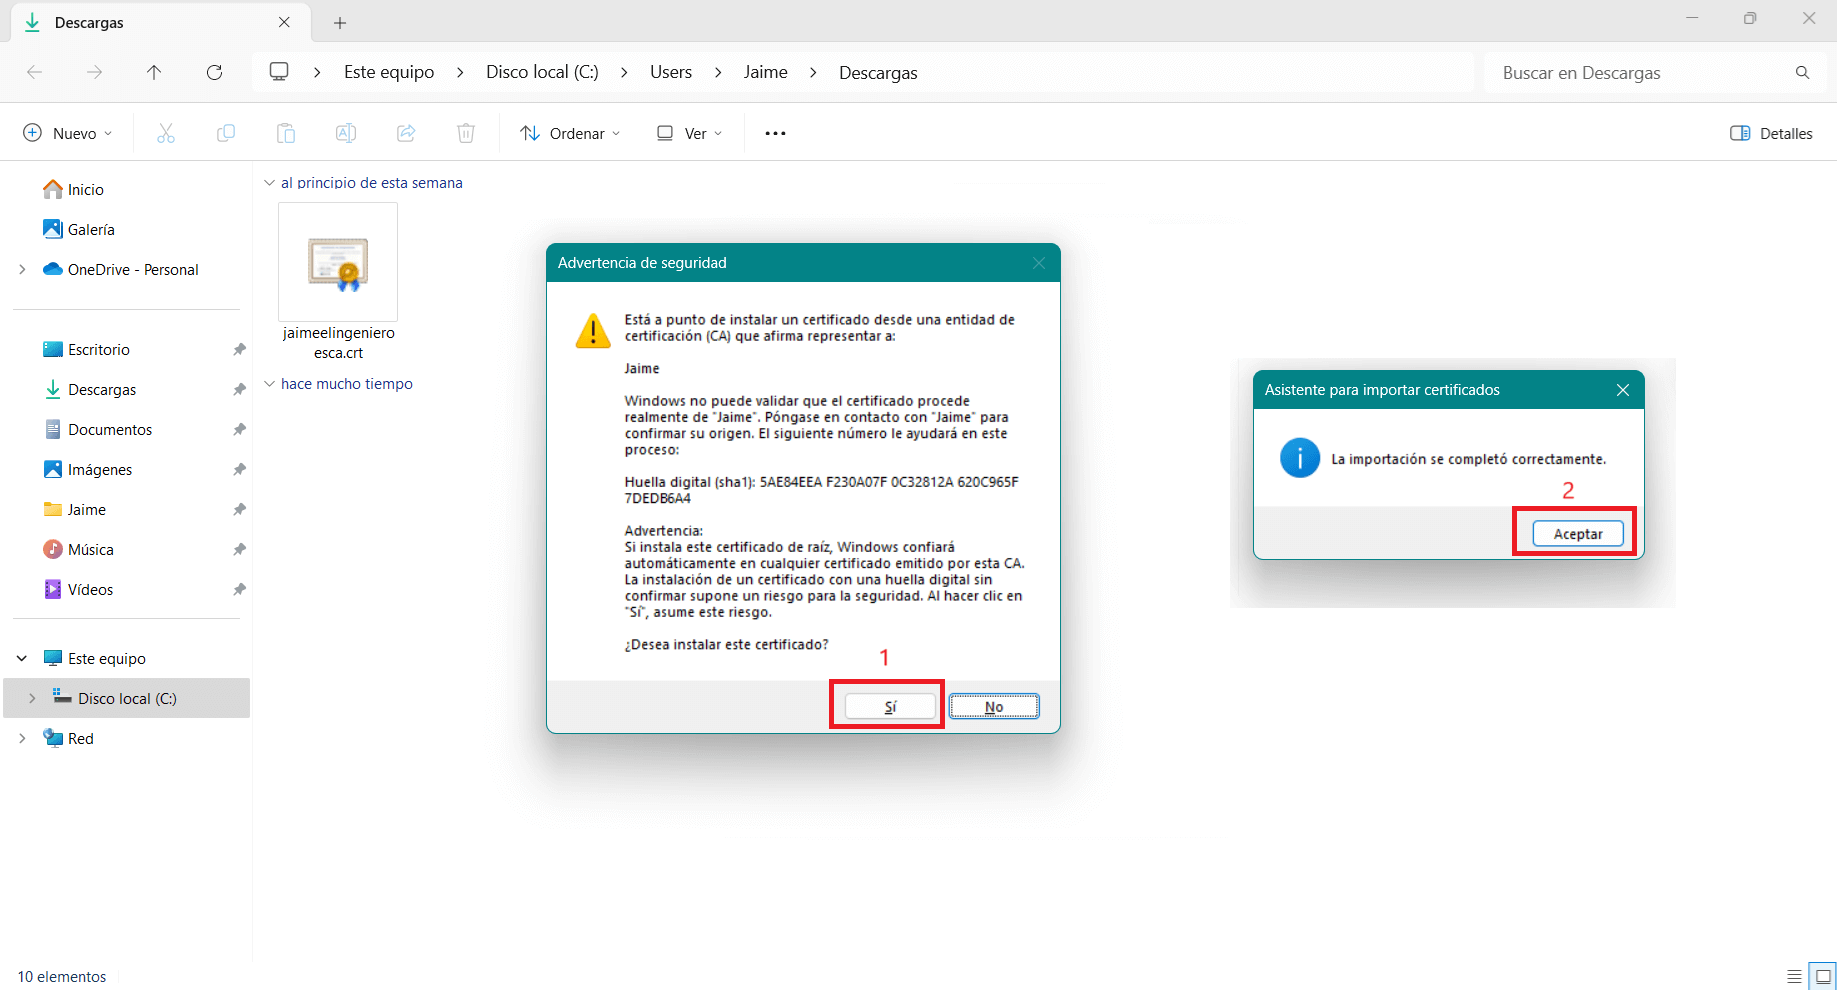Click the Rename icon in toolbar
The image size is (1837, 990).
(x=346, y=133)
